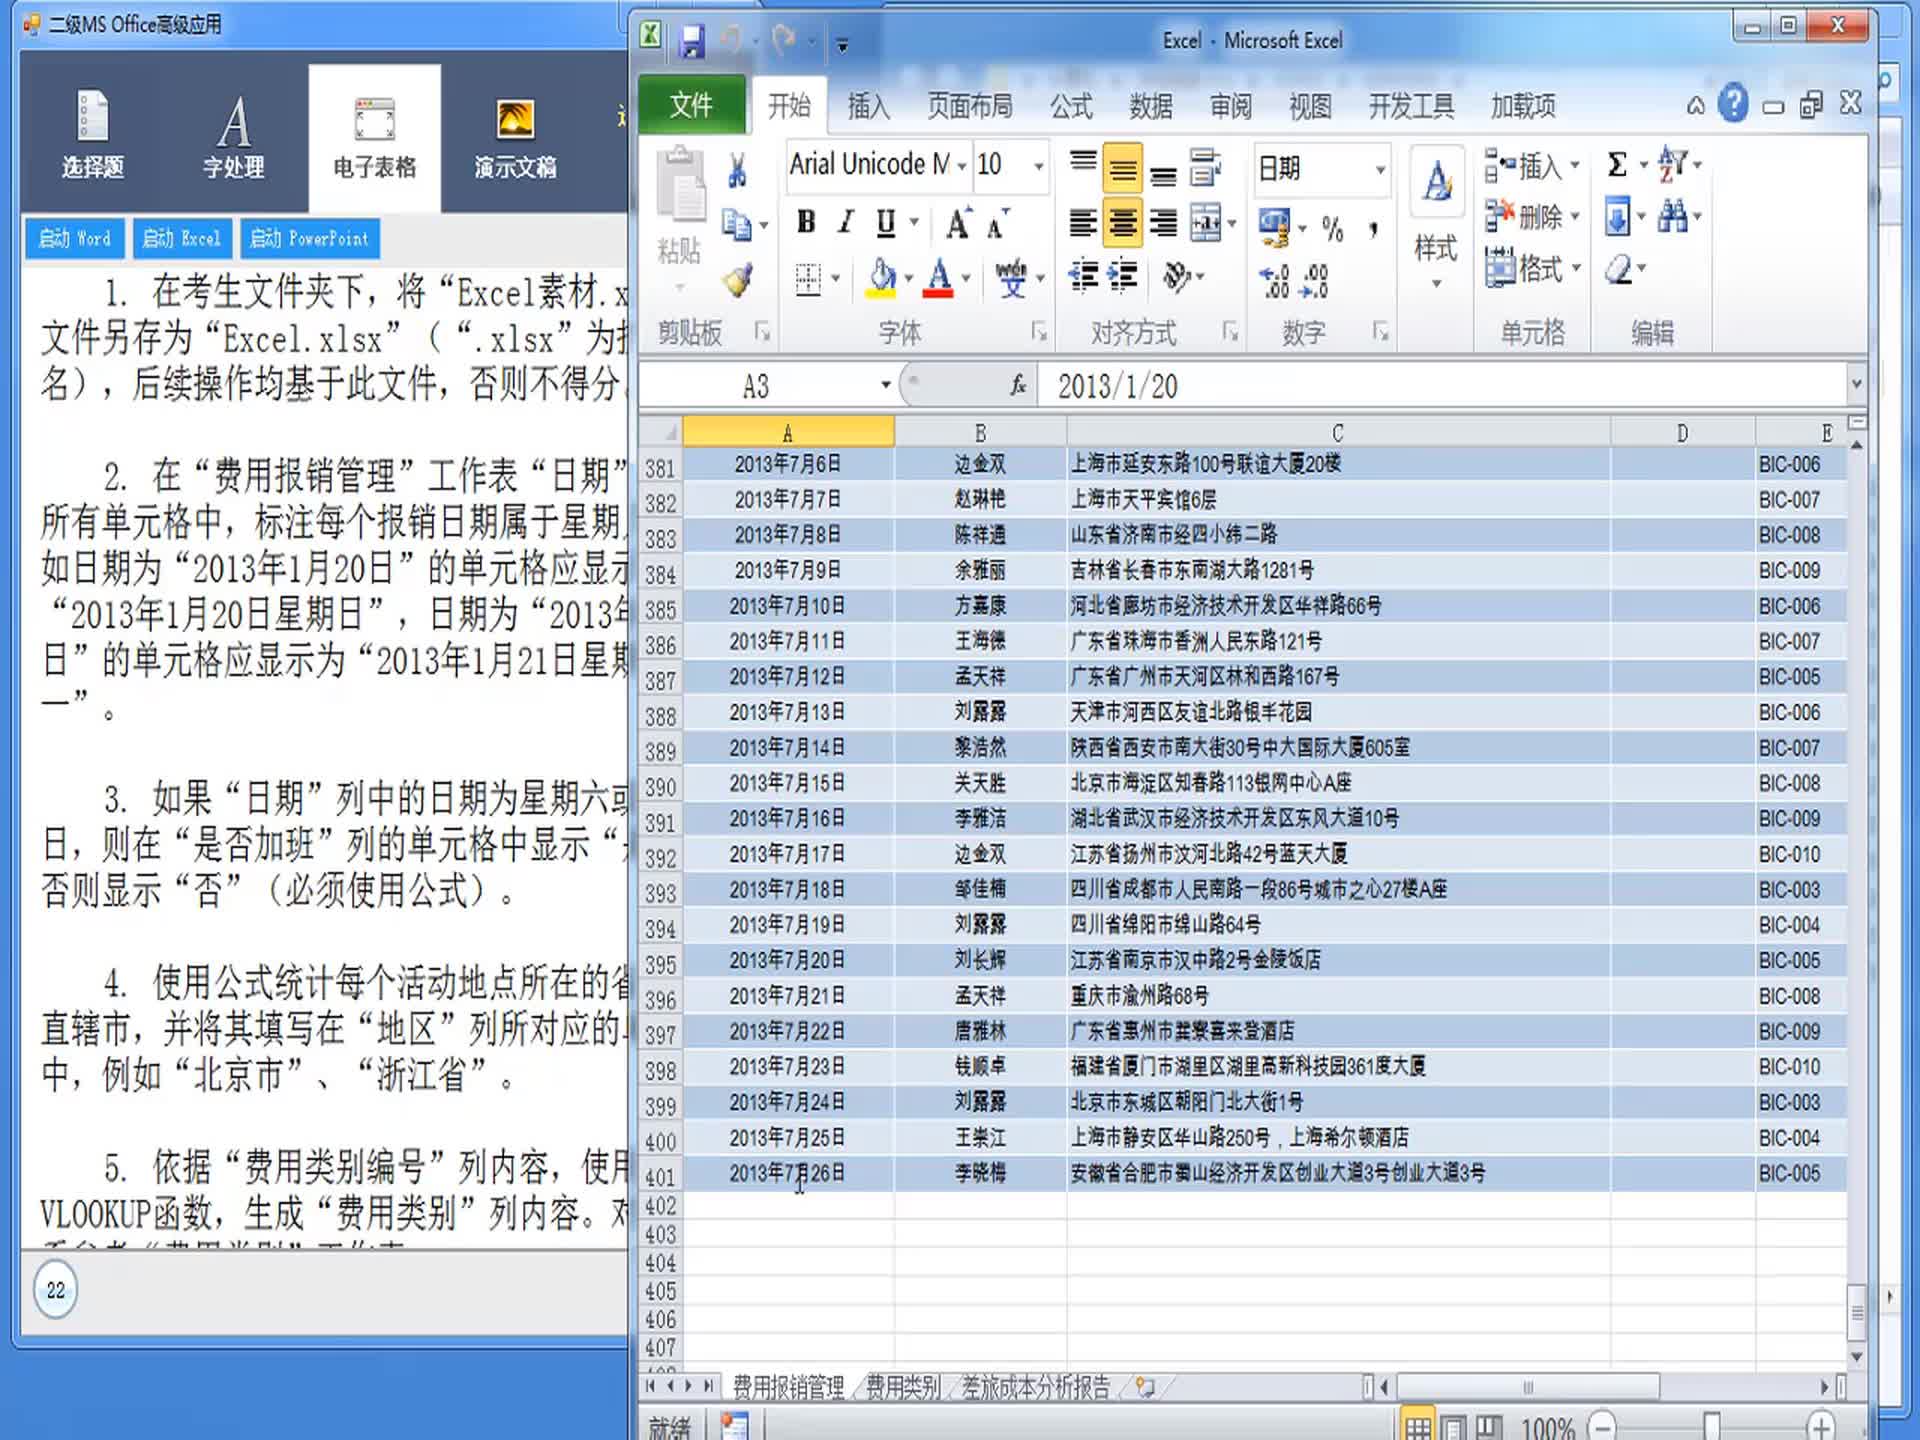This screenshot has width=1920, height=1440.
Task: Select the Percent Style icon
Action: click(1331, 229)
